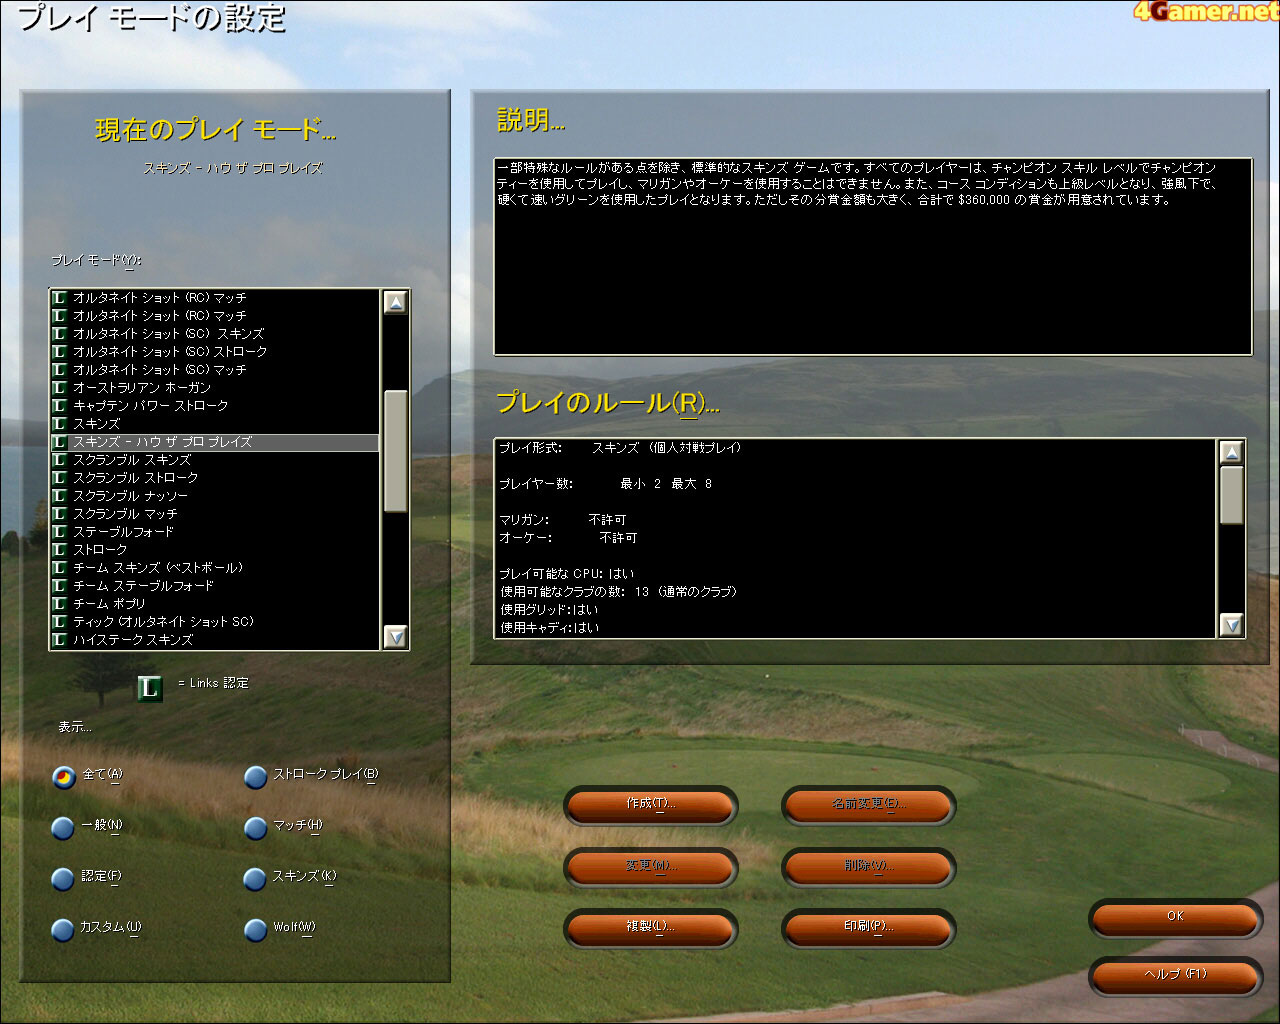Click the up arrow of the rules panel scrollbar
Image resolution: width=1280 pixels, height=1024 pixels.
click(x=1232, y=452)
